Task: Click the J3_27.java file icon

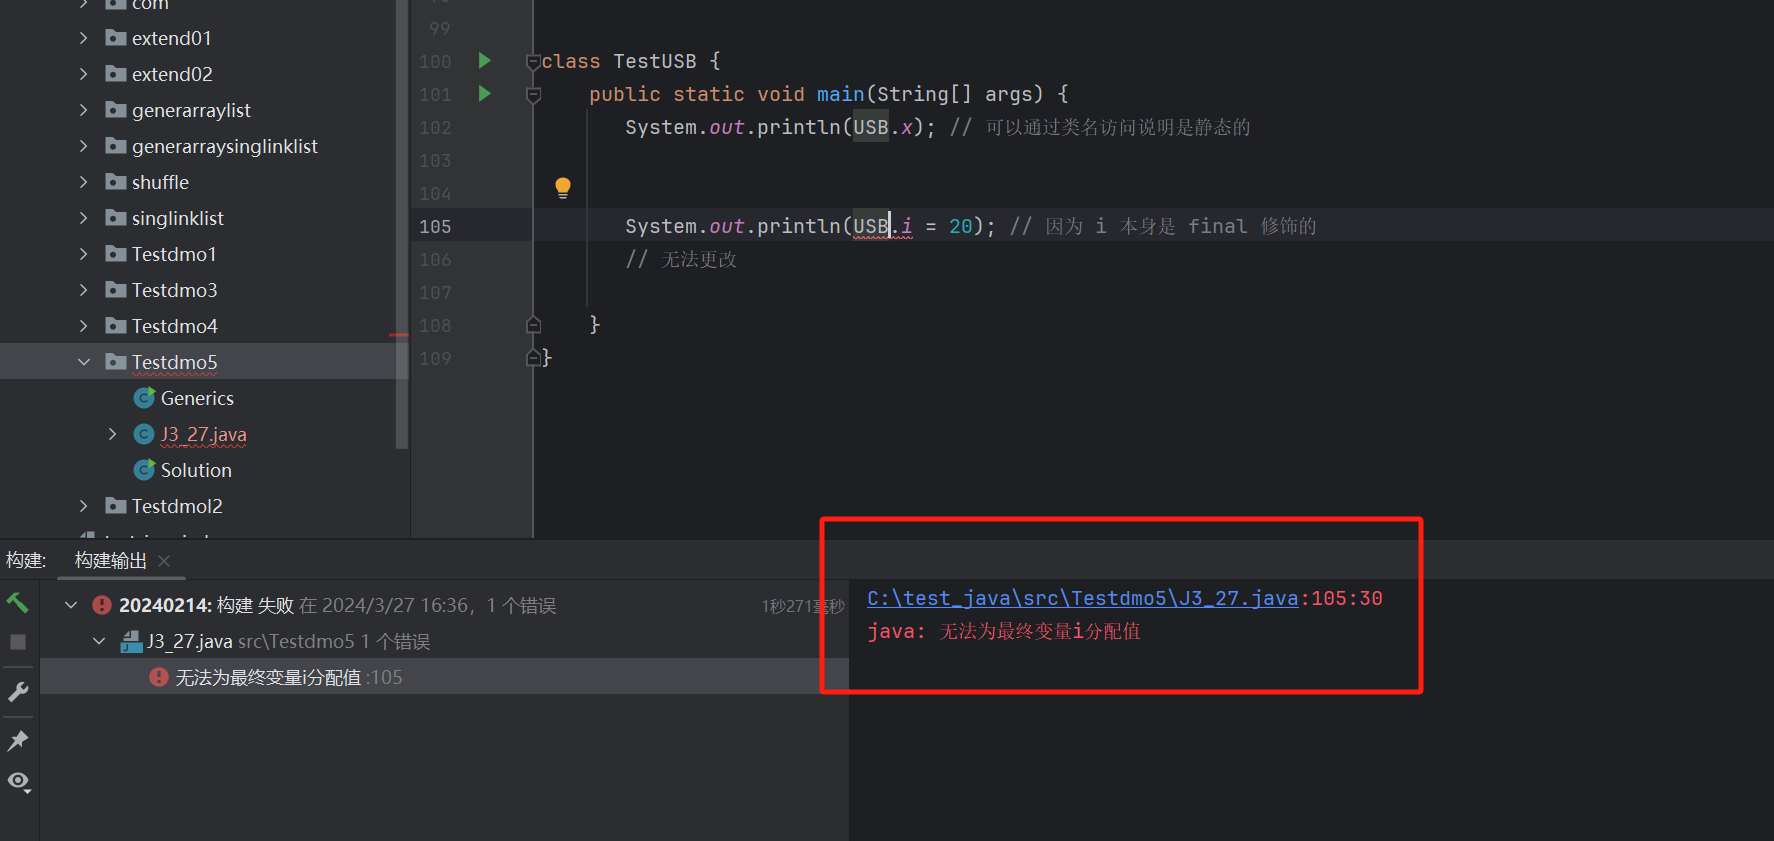Action: (x=144, y=434)
